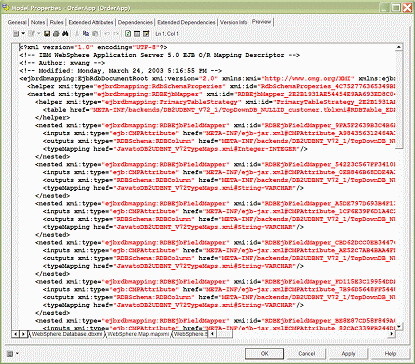Viewport: 415px width, 364px height.
Task: Click the OK button
Action: 264,353
